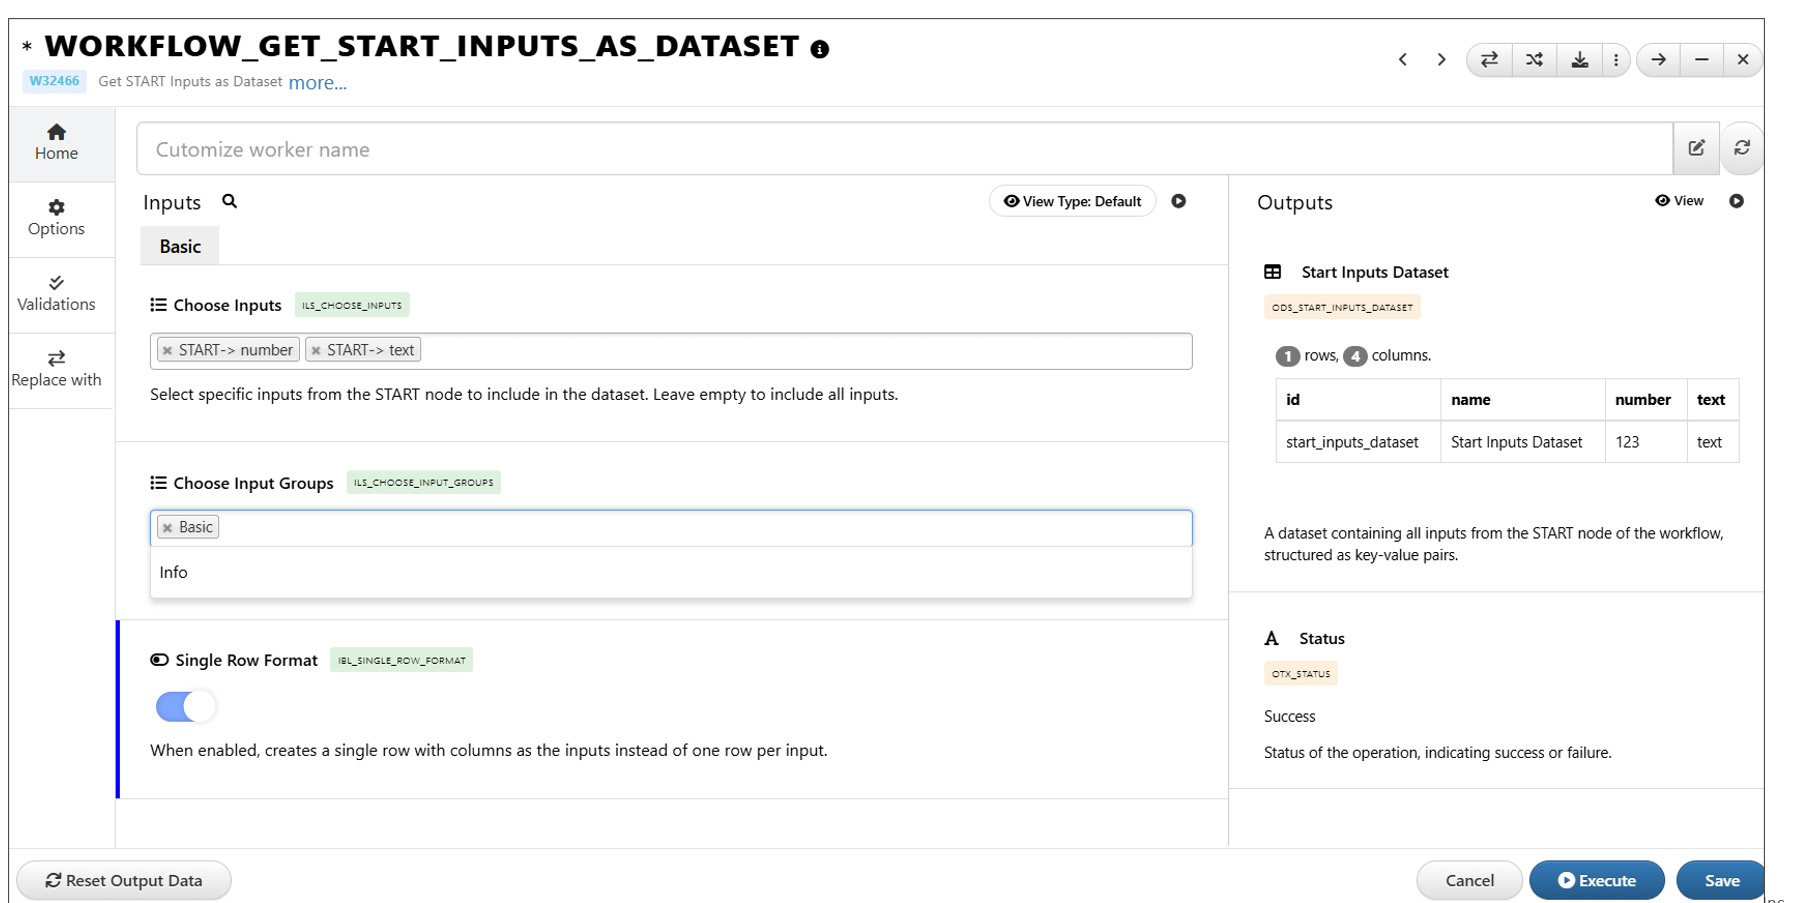Click the info icon beside workflow title

click(x=820, y=49)
